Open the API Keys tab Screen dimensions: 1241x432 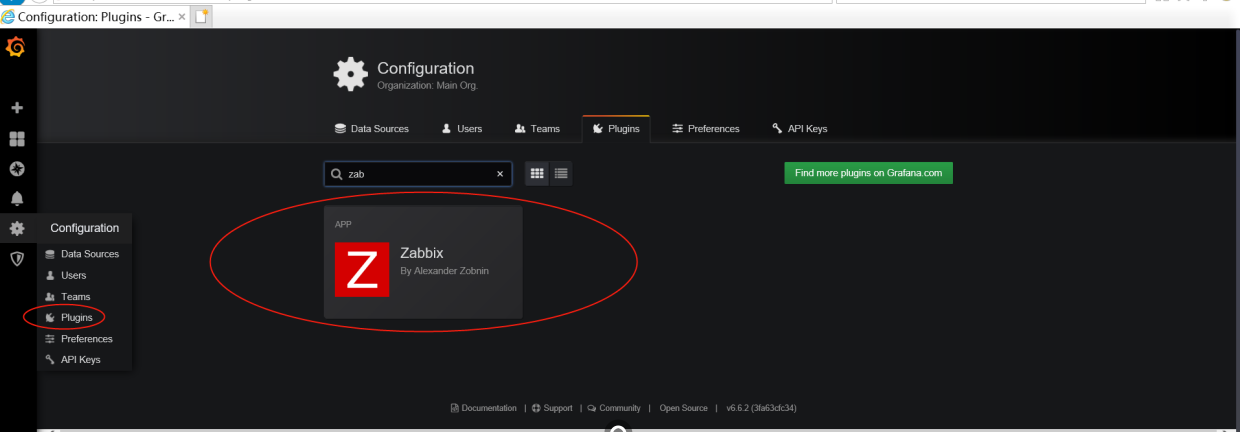(800, 129)
